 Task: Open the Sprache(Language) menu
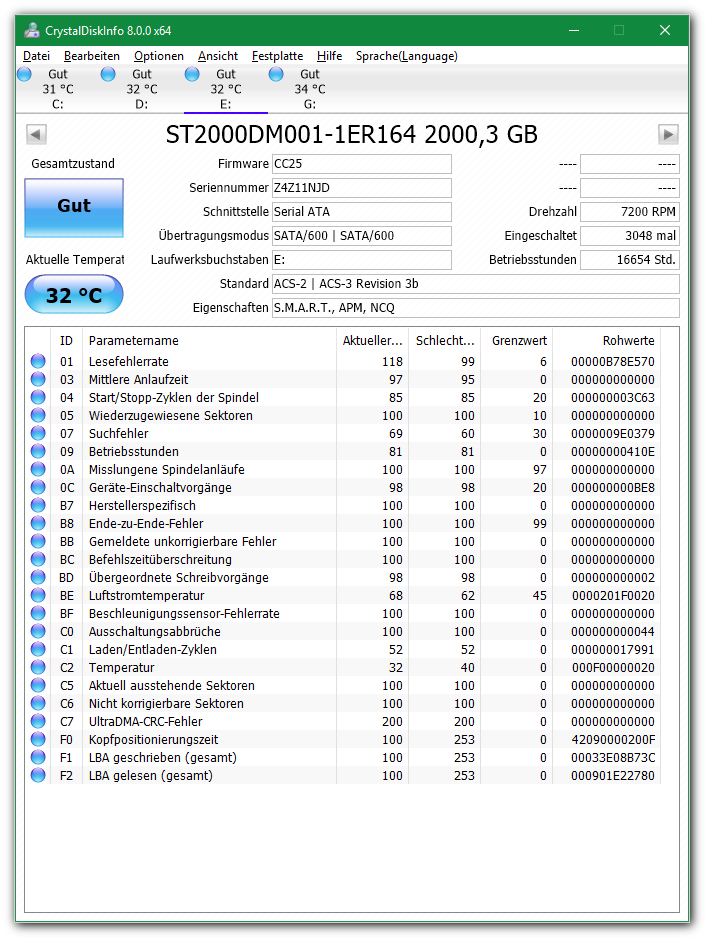pyautogui.click(x=407, y=56)
